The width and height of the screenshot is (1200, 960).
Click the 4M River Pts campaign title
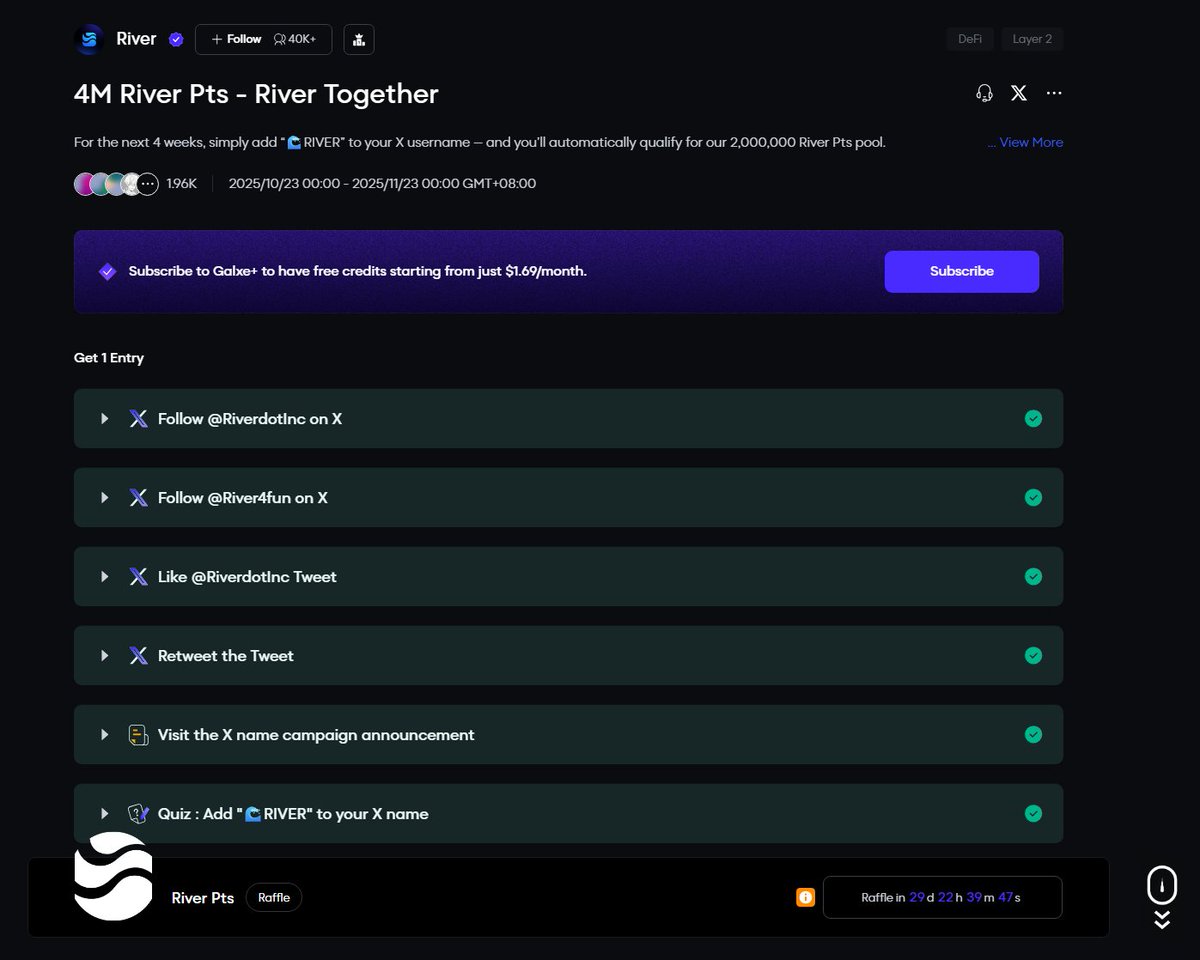tap(256, 94)
